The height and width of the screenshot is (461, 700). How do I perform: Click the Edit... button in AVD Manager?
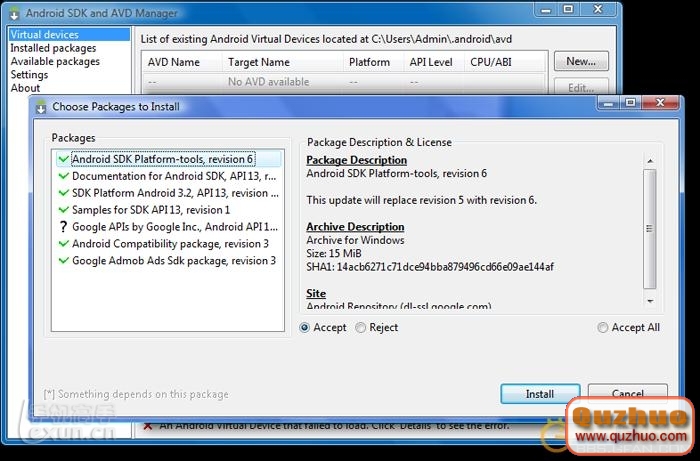click(581, 87)
